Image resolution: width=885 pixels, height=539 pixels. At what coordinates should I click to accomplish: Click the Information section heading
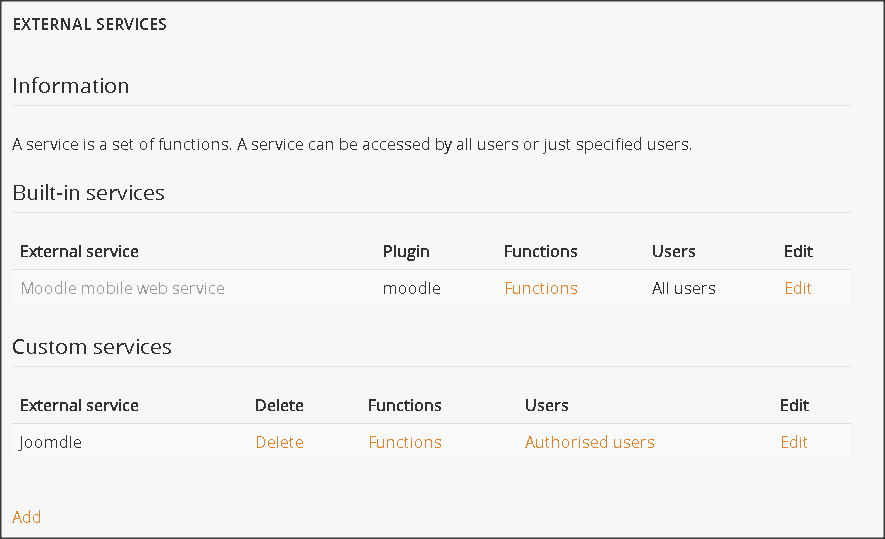pos(71,86)
